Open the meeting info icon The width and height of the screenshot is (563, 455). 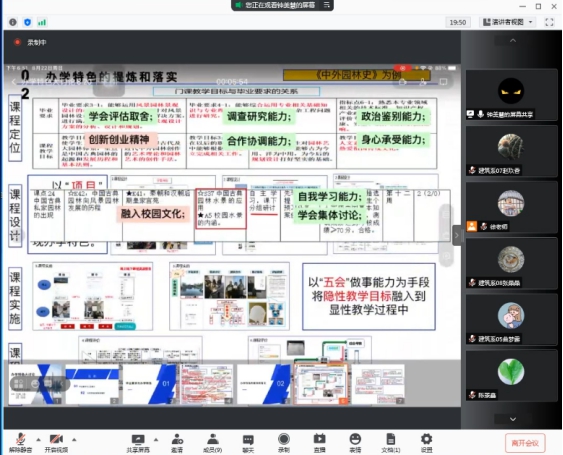tap(13, 22)
